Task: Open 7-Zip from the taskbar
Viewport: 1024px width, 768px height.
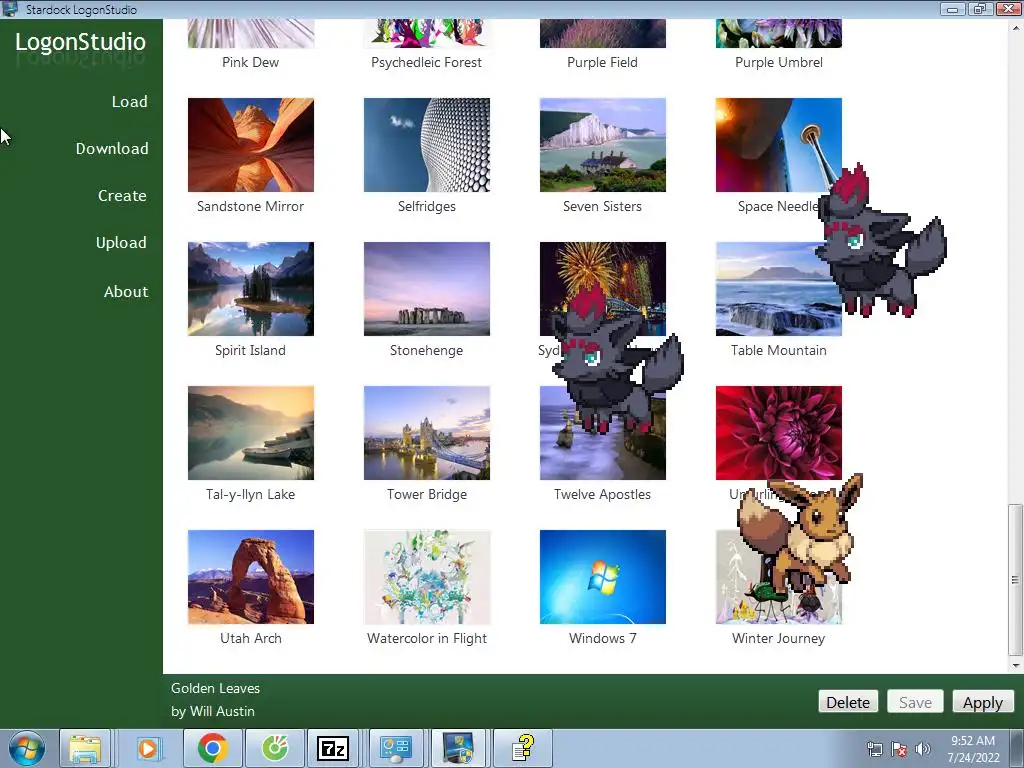Action: click(333, 748)
